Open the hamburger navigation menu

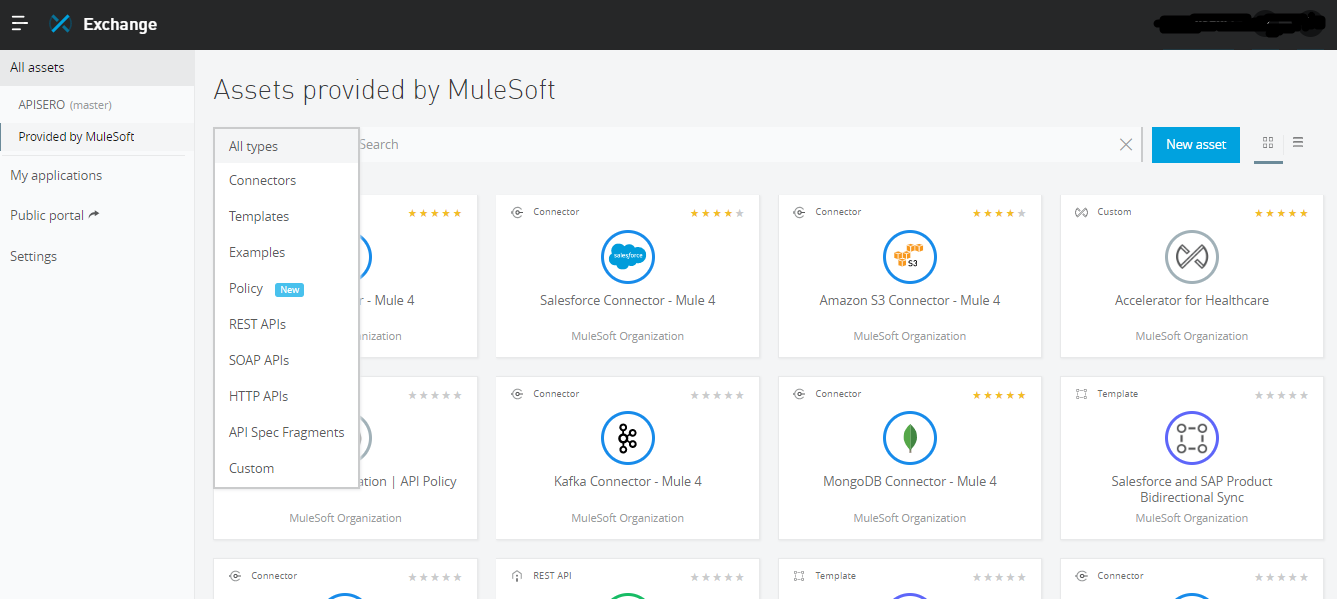pyautogui.click(x=19, y=23)
